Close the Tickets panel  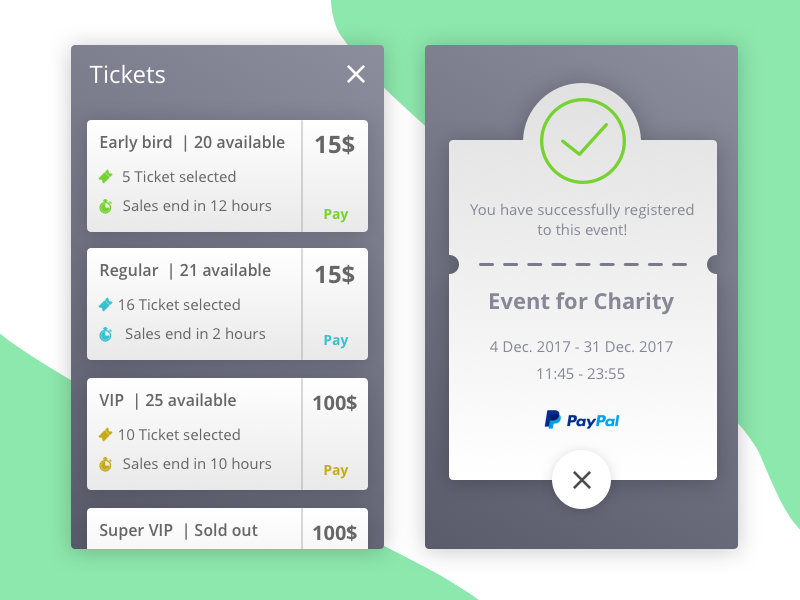coord(355,74)
